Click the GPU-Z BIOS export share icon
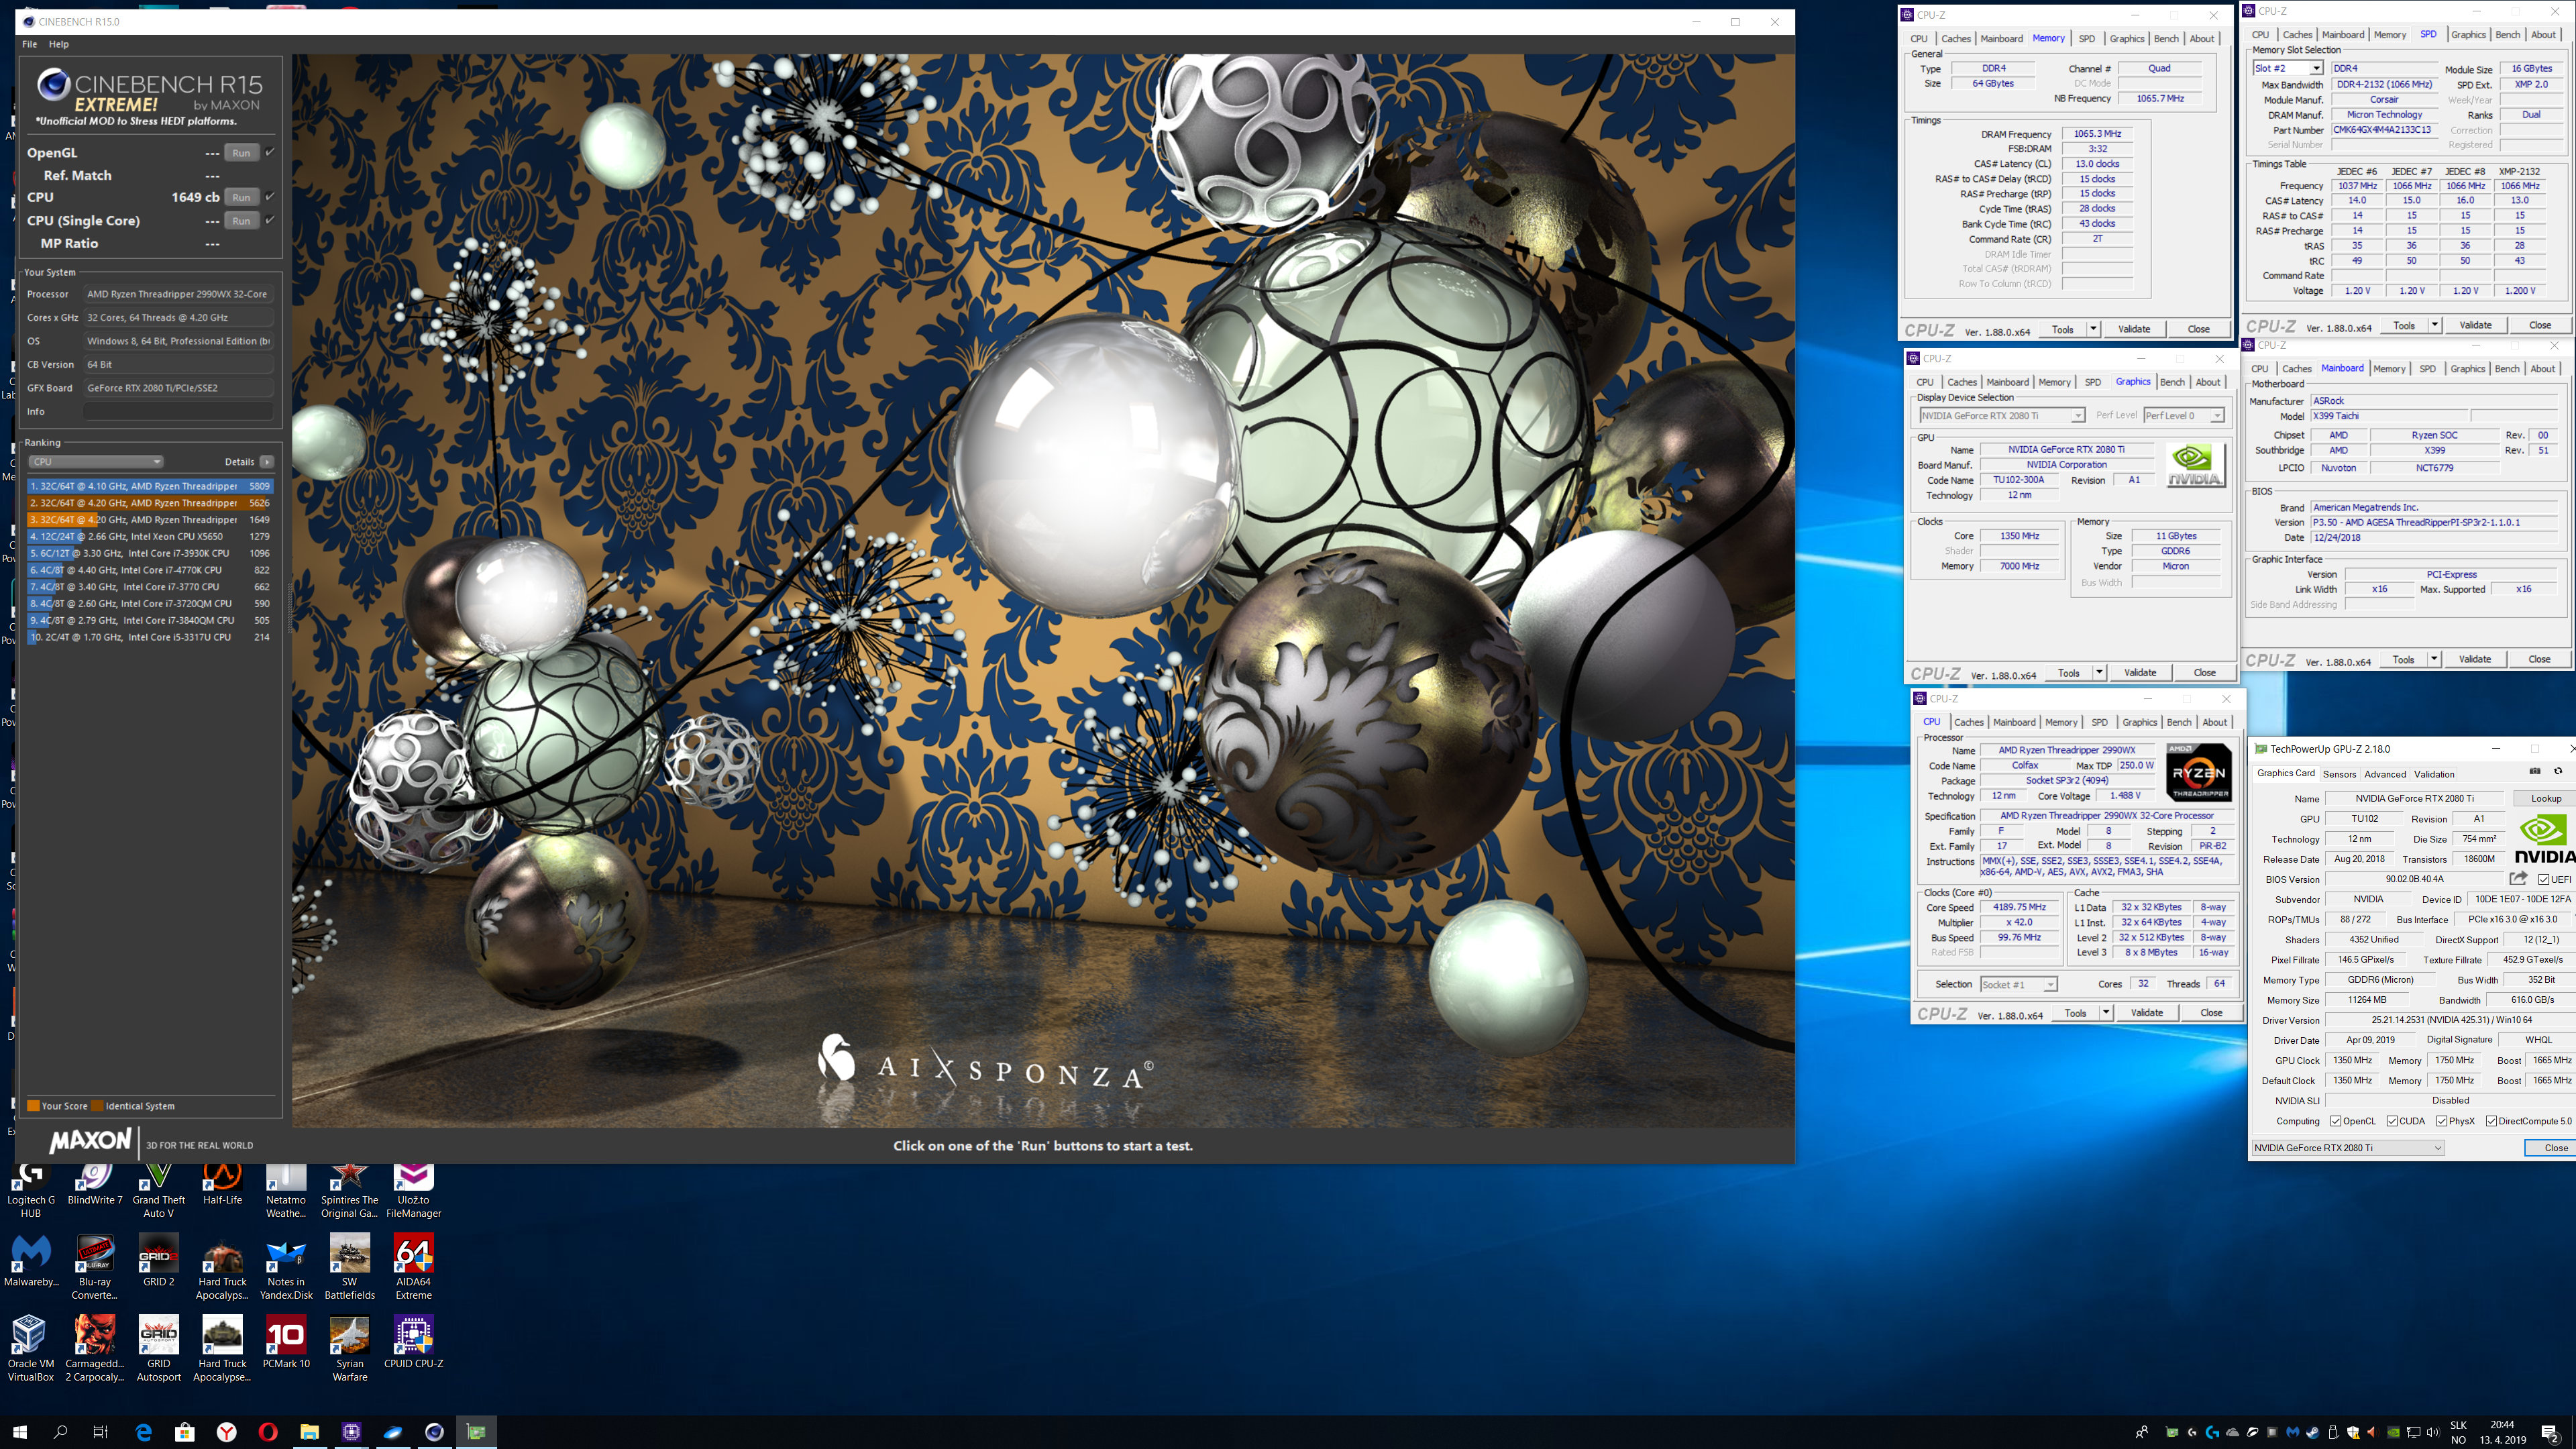The width and height of the screenshot is (2576, 1449). click(x=2518, y=878)
